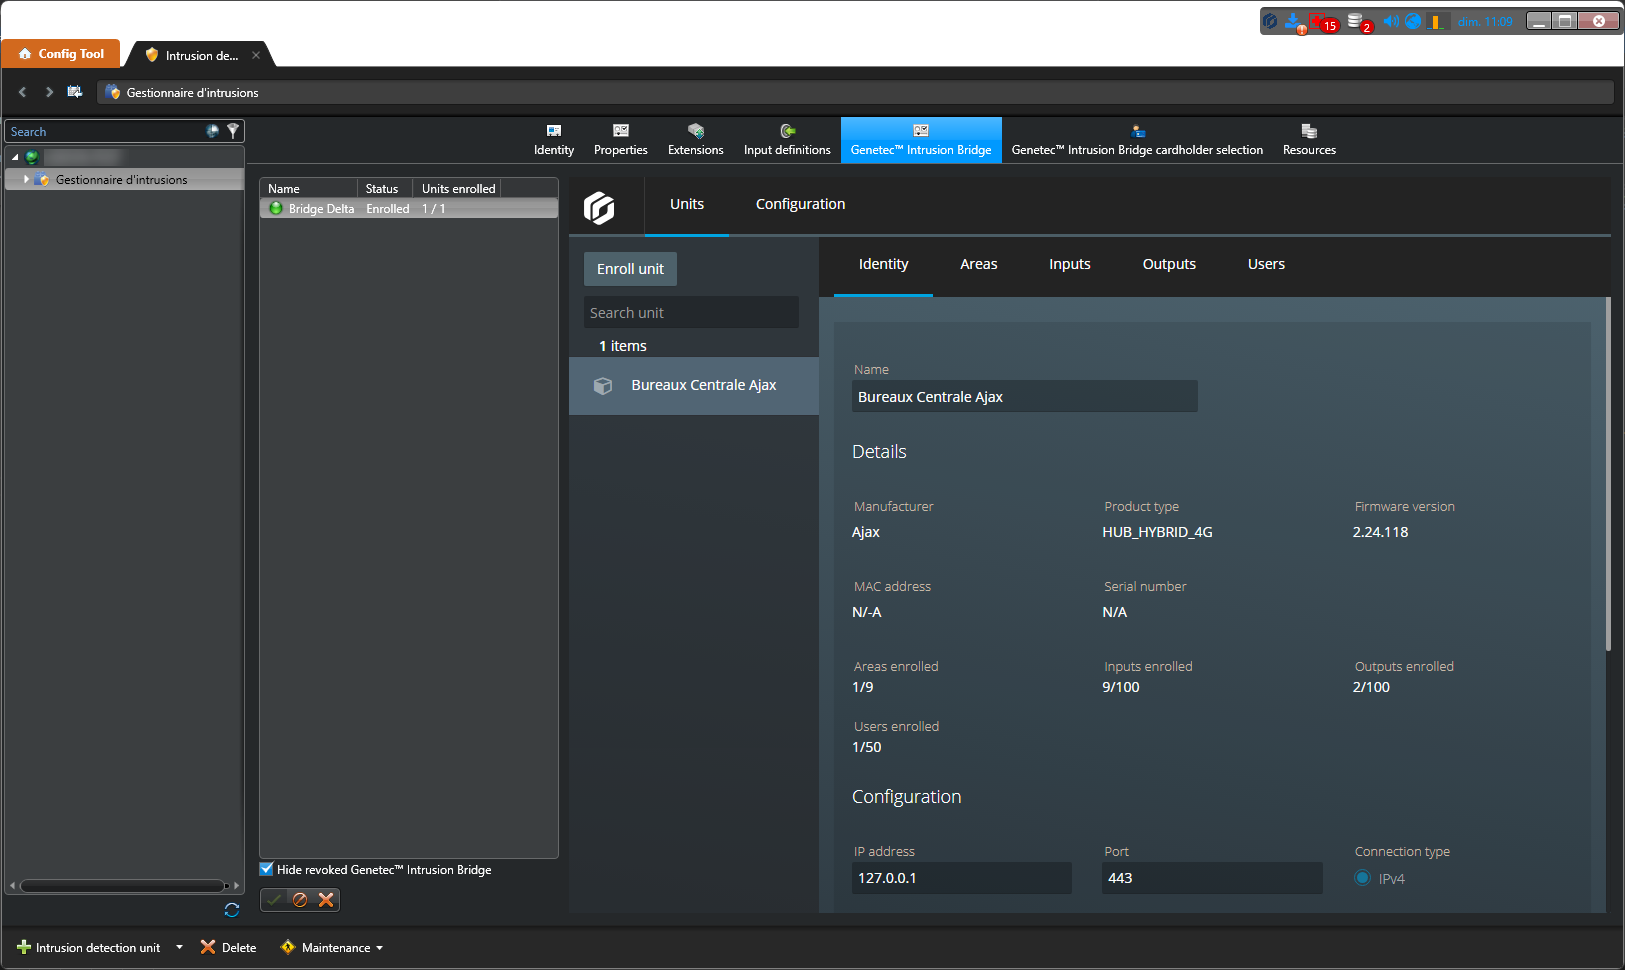Click the filter funnel icon in search box
1625x970 pixels.
coord(233,131)
